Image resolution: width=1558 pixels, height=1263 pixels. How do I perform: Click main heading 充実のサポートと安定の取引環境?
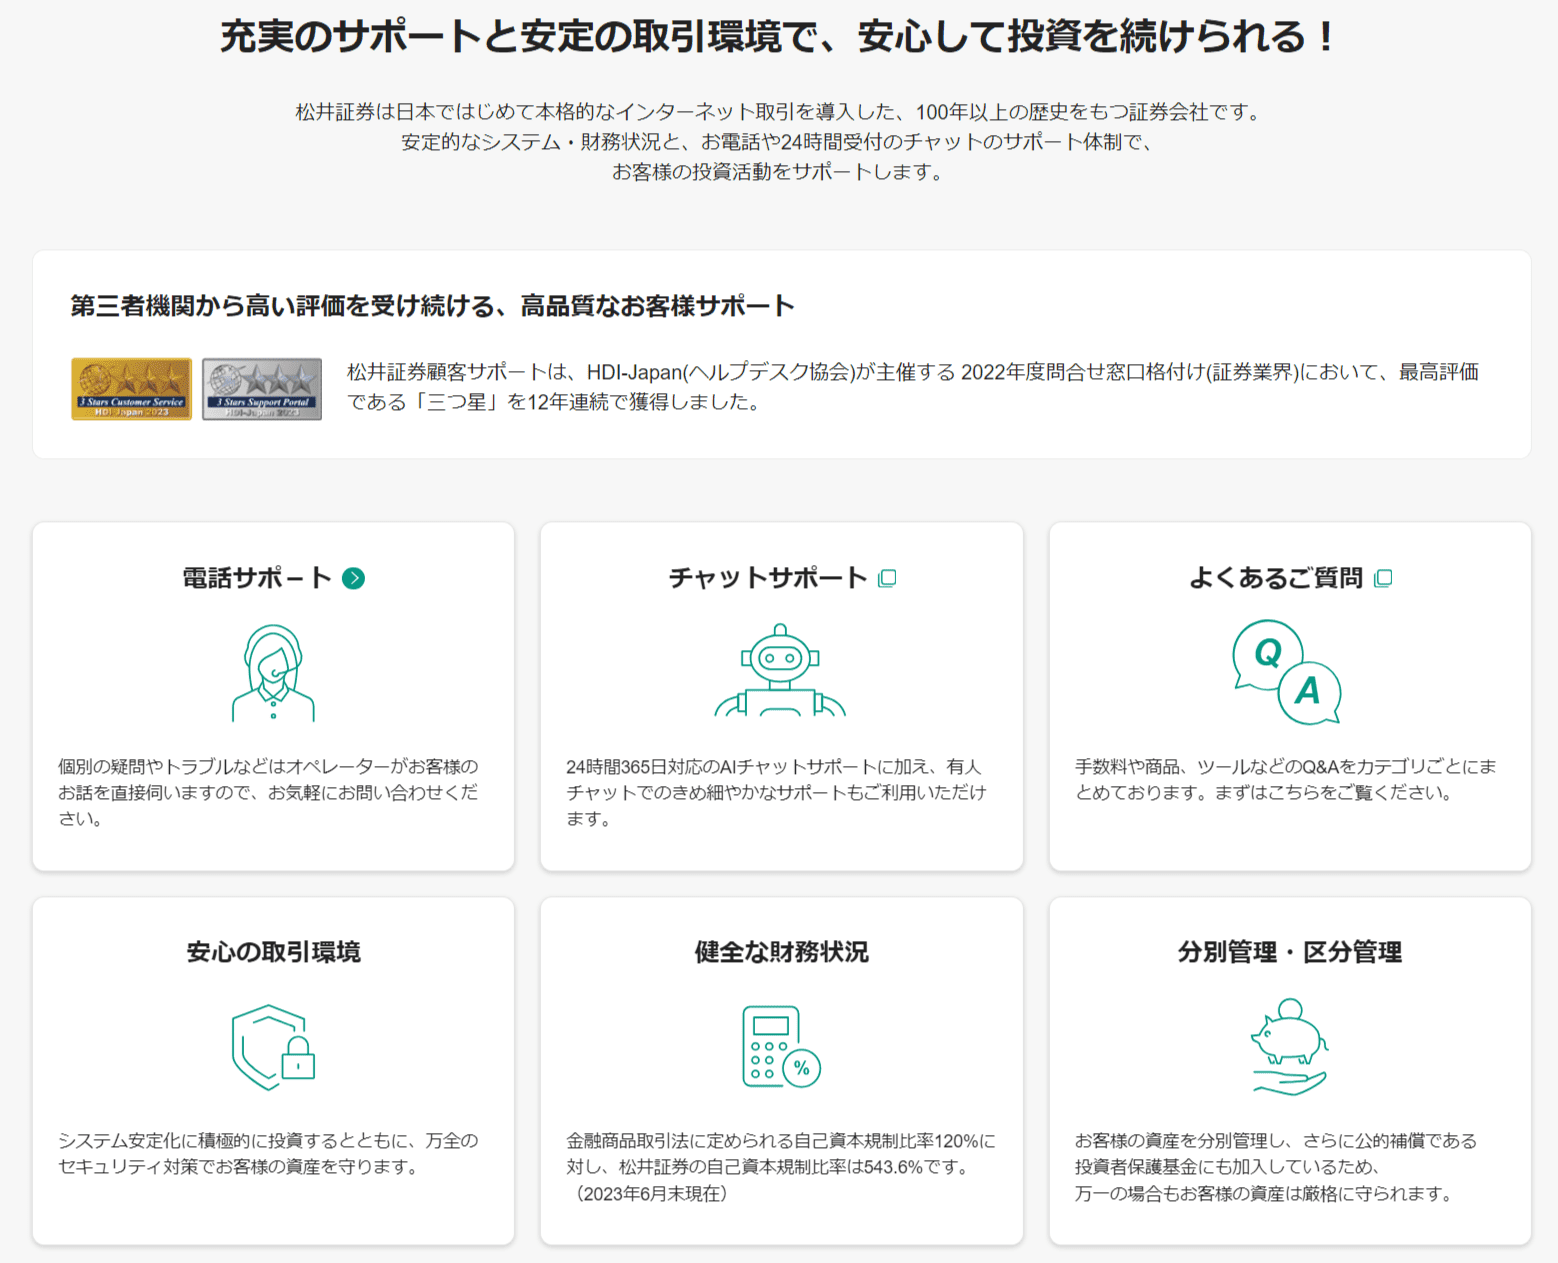(x=778, y=37)
